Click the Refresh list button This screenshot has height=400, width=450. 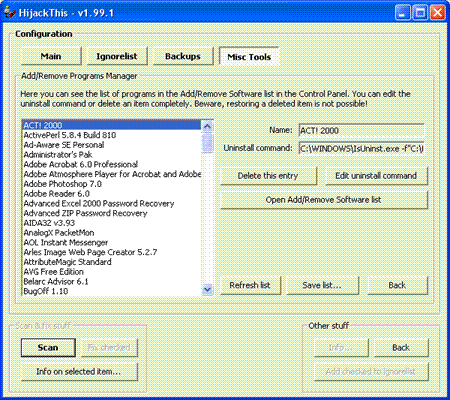click(x=250, y=285)
